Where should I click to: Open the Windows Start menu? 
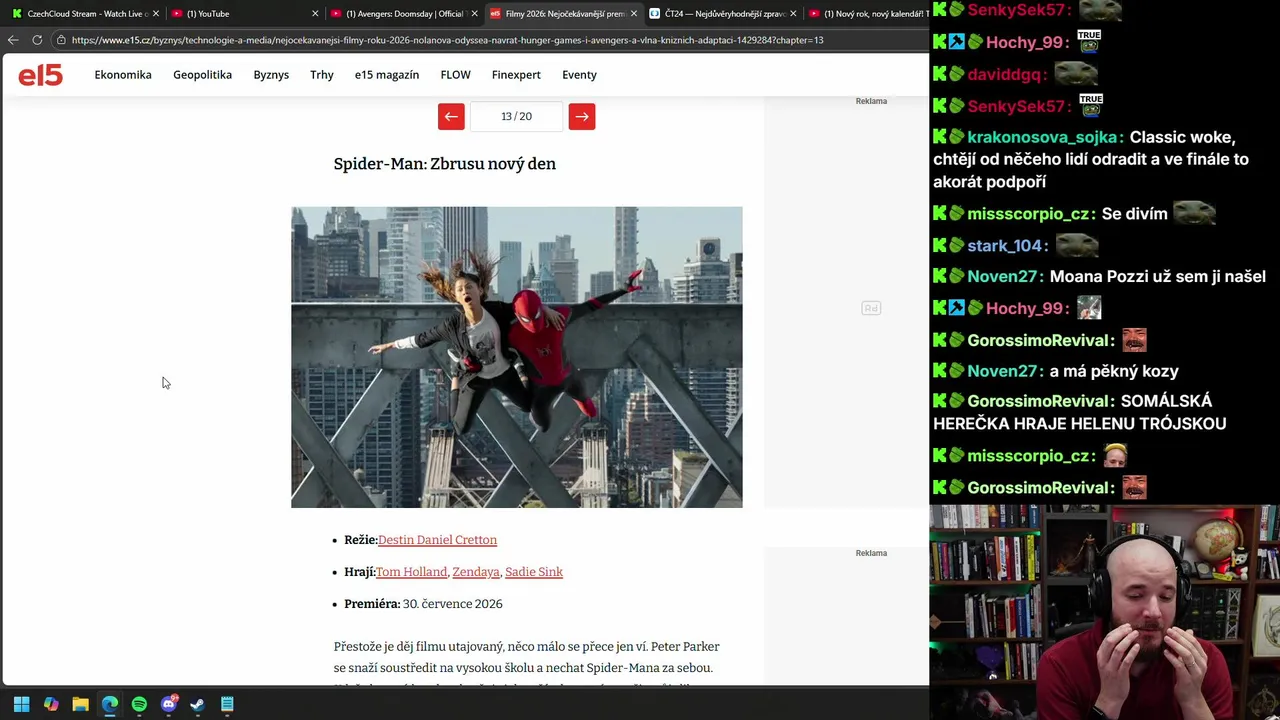21,704
